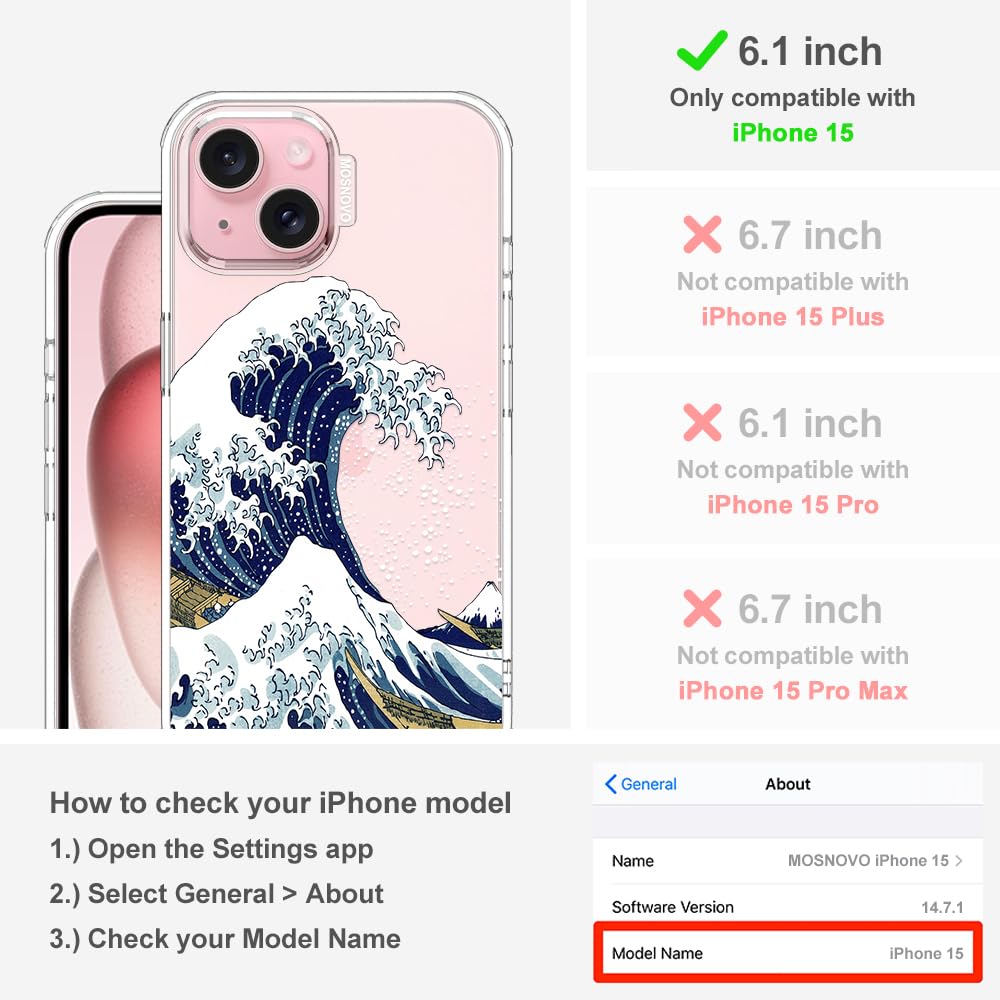Click the lower camera lens on the phone
Viewport: 1000px width, 1000px height.
pyautogui.click(x=290, y=218)
